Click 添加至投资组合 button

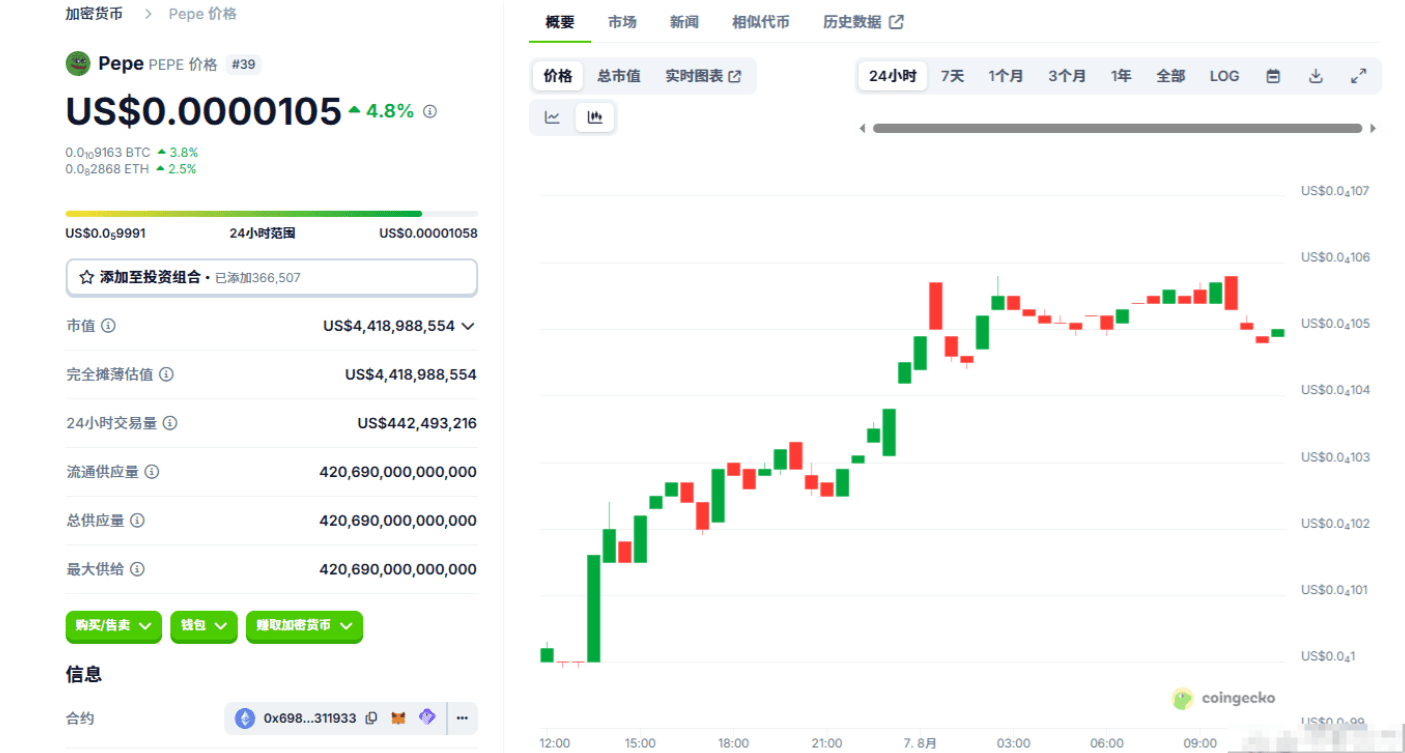271,278
